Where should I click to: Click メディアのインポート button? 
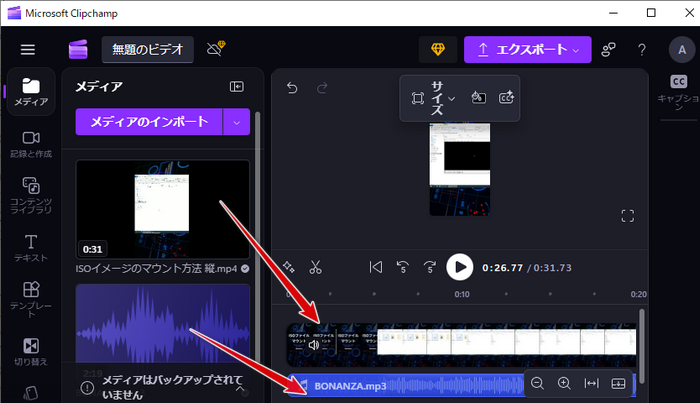(149, 121)
